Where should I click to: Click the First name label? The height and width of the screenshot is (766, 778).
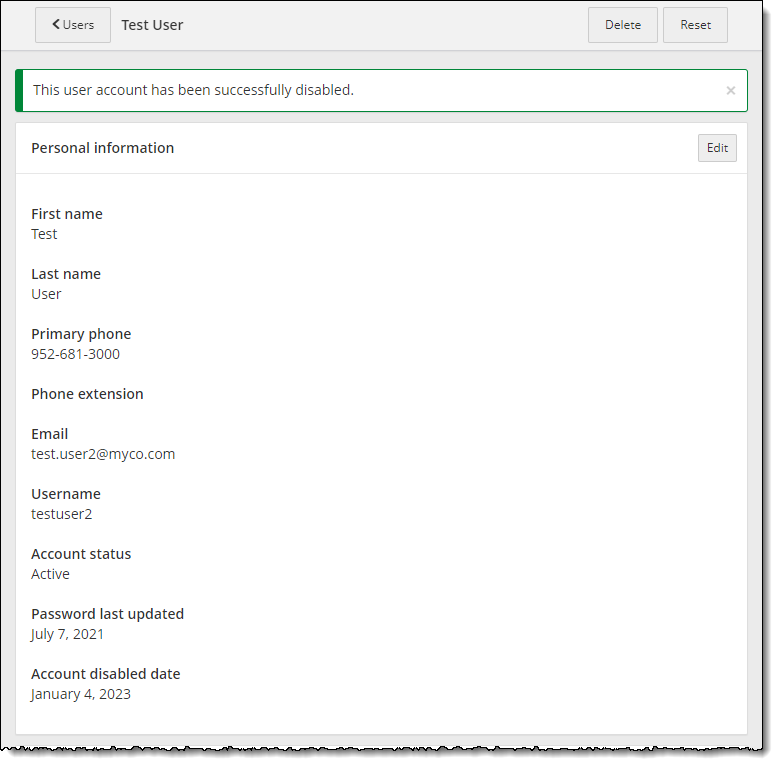67,214
